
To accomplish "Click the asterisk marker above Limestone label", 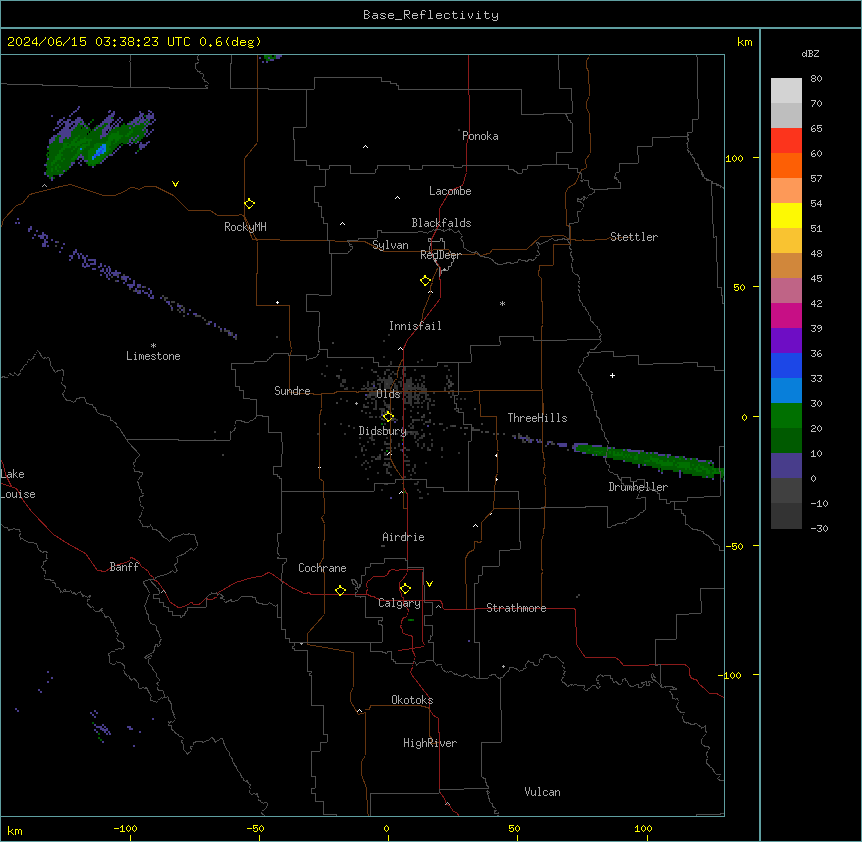I will point(153,346).
